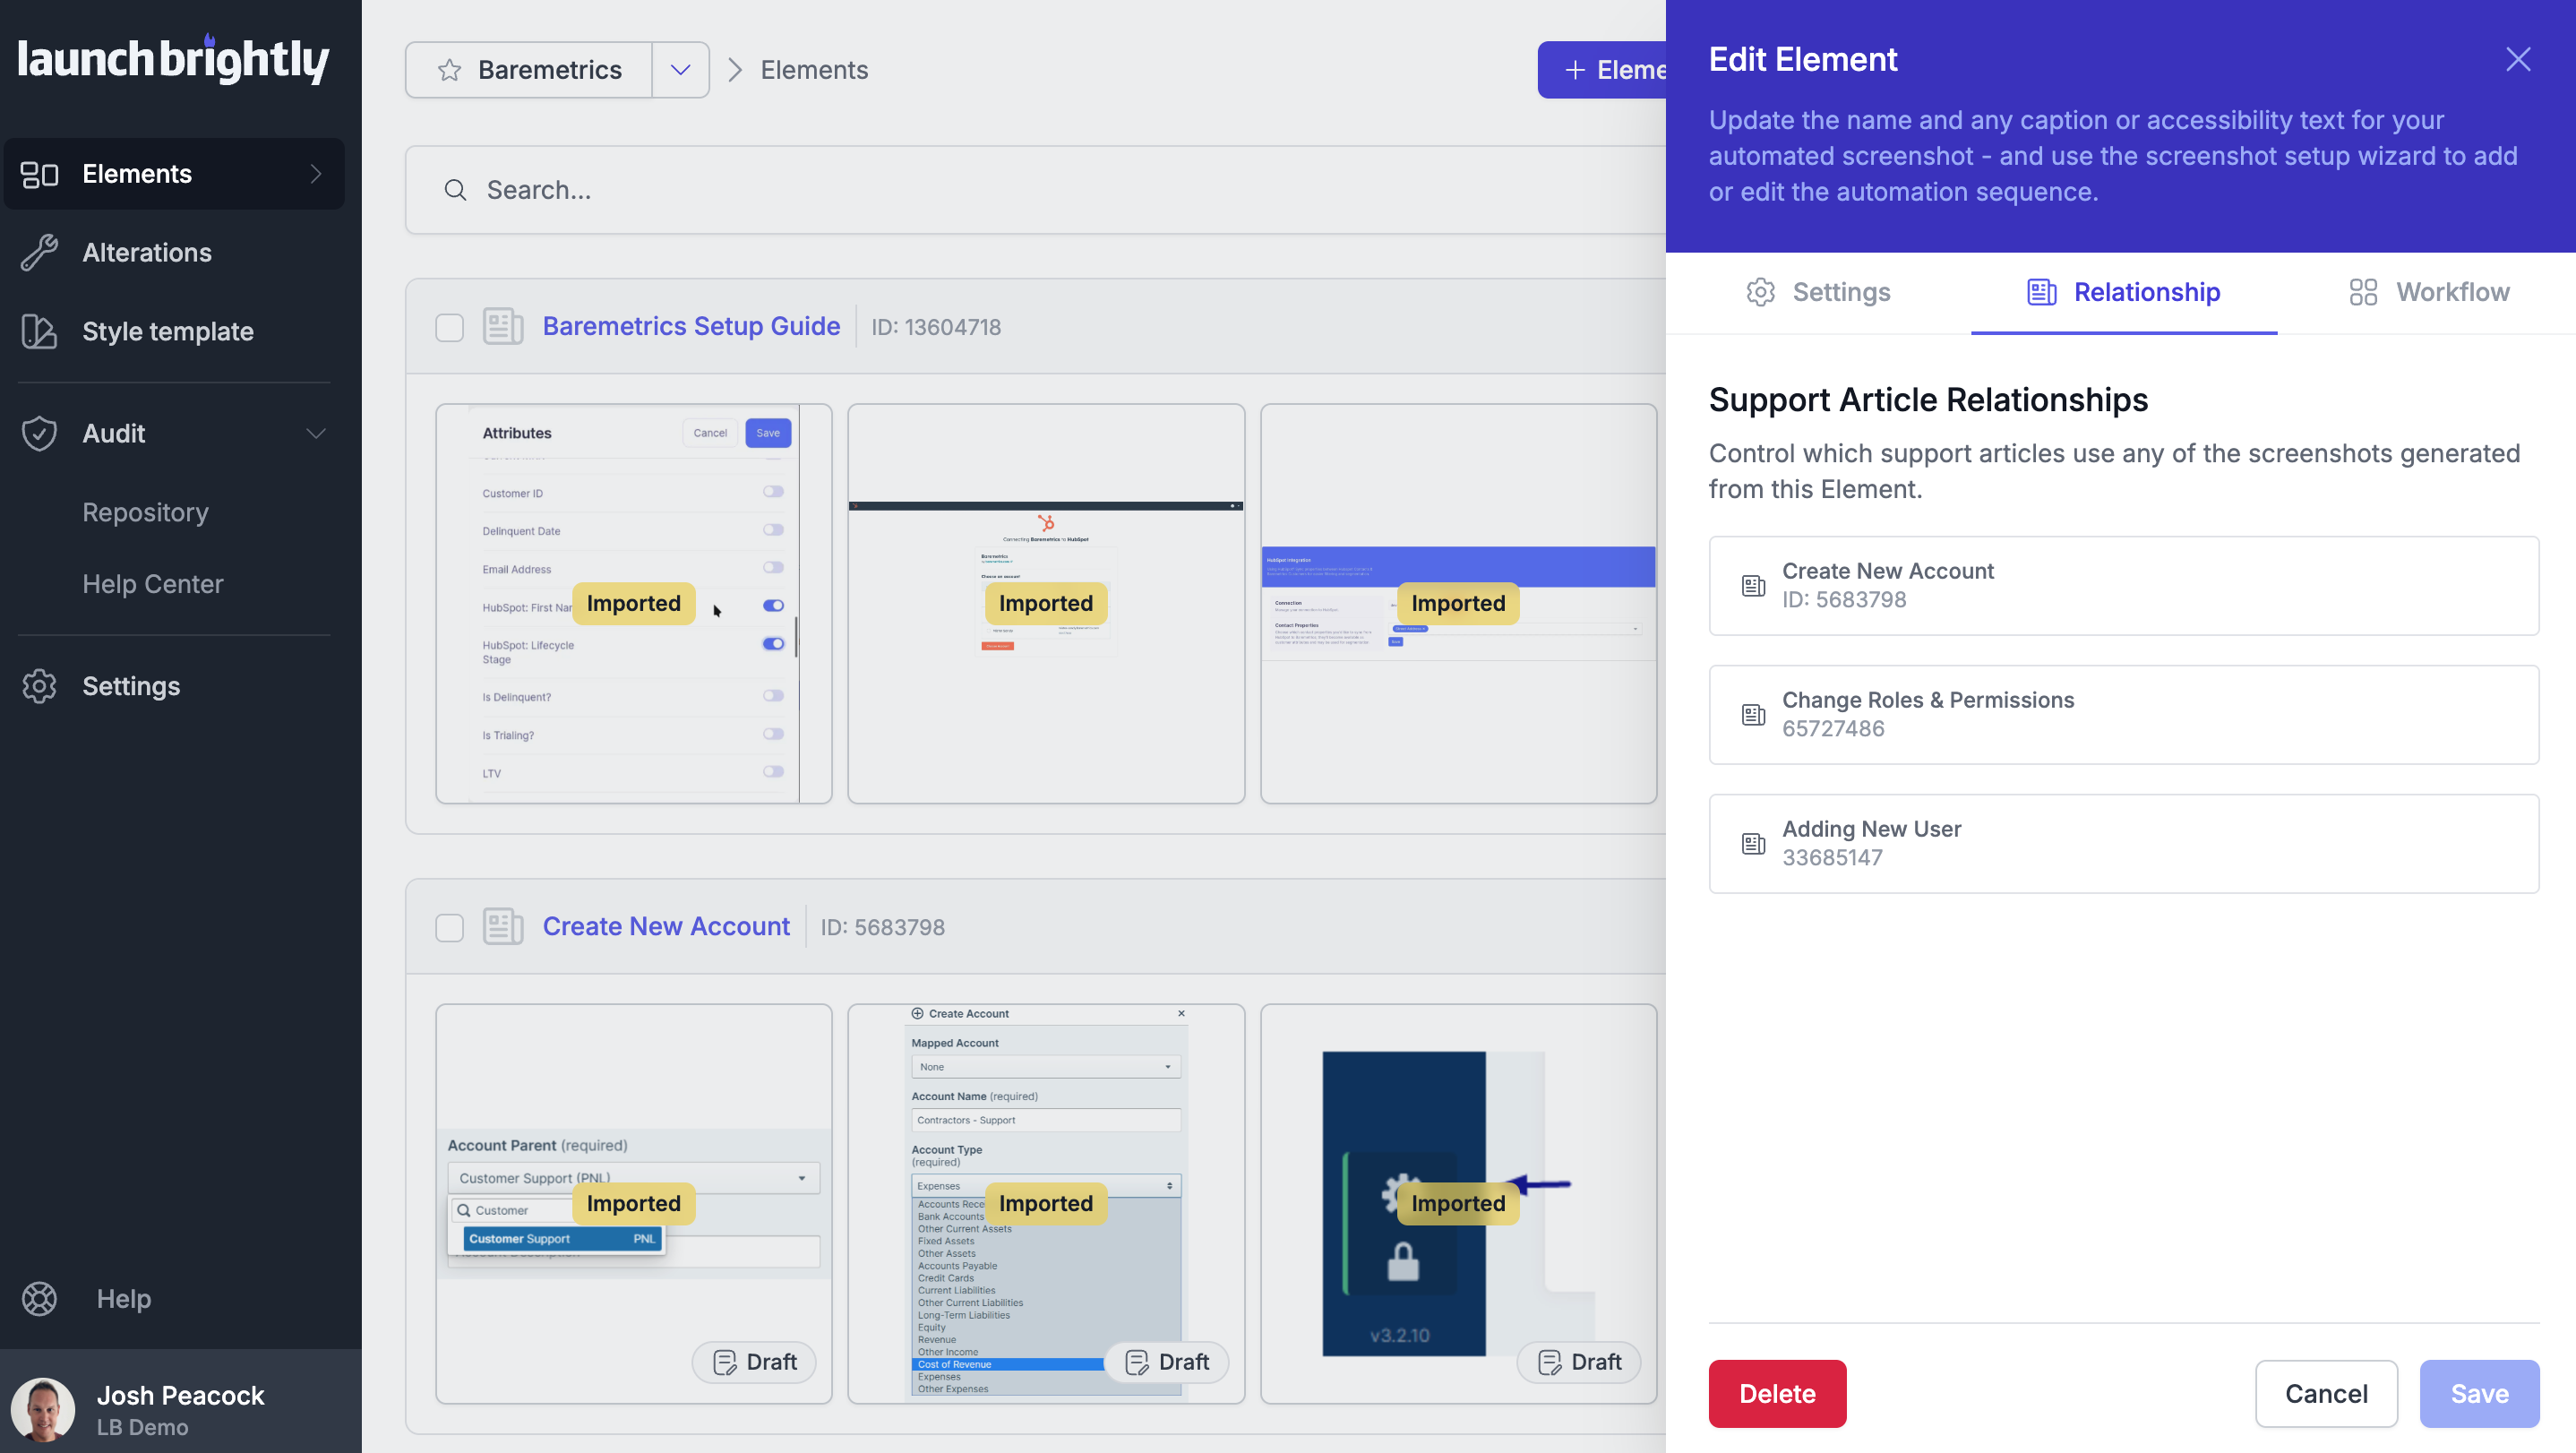Open the Attributes screenshot thumbnail
This screenshot has width=2576, height=1453.
pyautogui.click(x=633, y=604)
